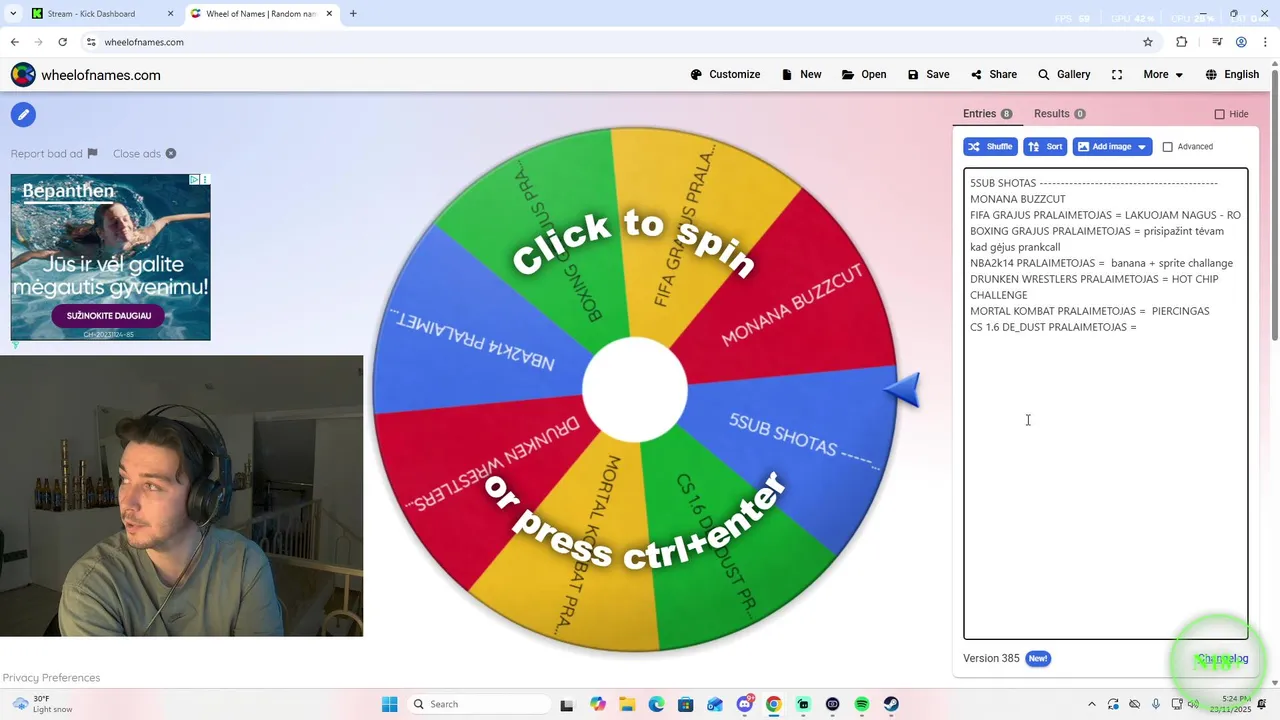Enable the Advanced checkbox
The image size is (1280, 720).
click(x=1167, y=147)
